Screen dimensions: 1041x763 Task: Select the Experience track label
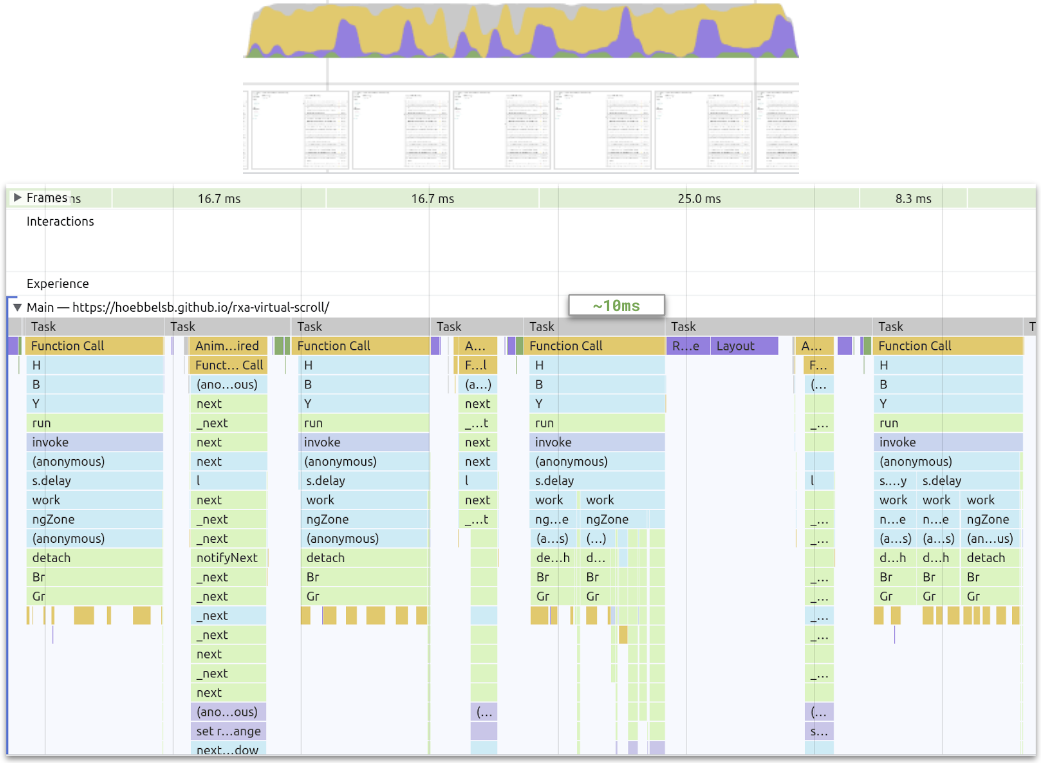click(x=57, y=284)
